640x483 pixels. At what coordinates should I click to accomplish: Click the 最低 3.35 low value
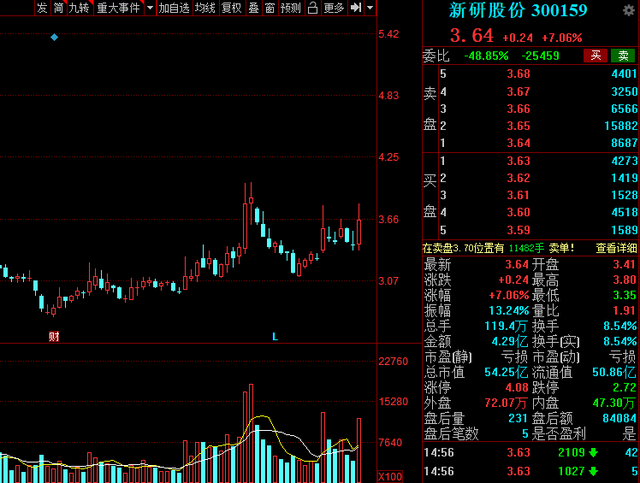624,295
